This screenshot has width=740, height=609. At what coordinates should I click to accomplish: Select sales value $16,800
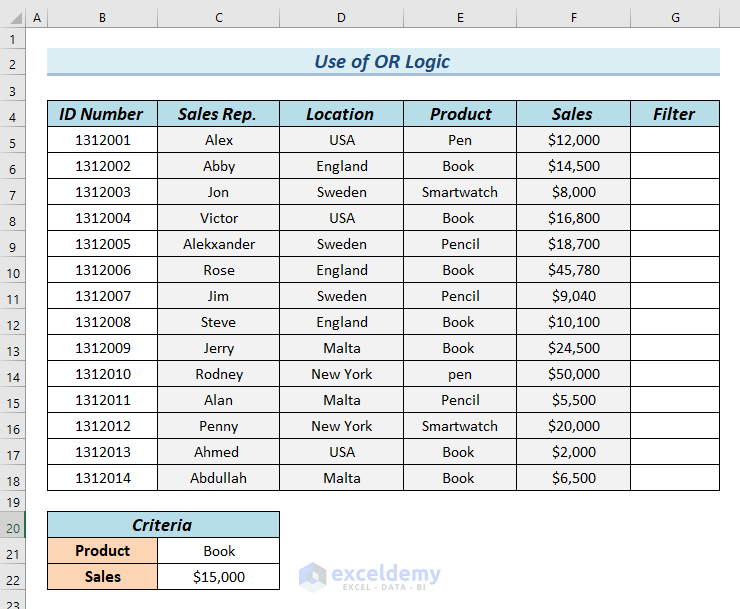(x=573, y=218)
